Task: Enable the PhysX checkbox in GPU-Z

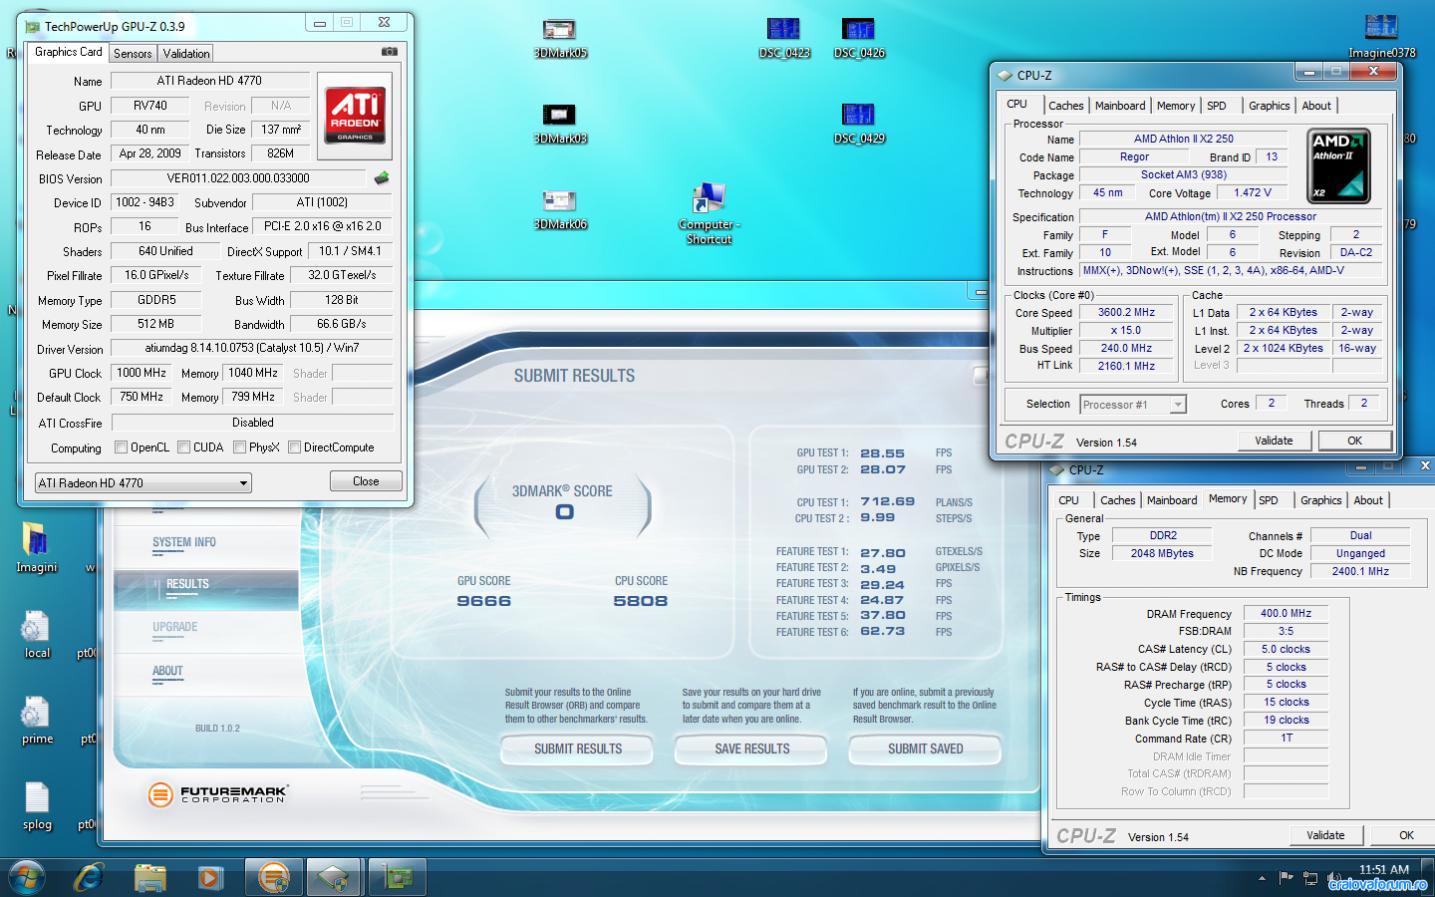Action: 240,447
